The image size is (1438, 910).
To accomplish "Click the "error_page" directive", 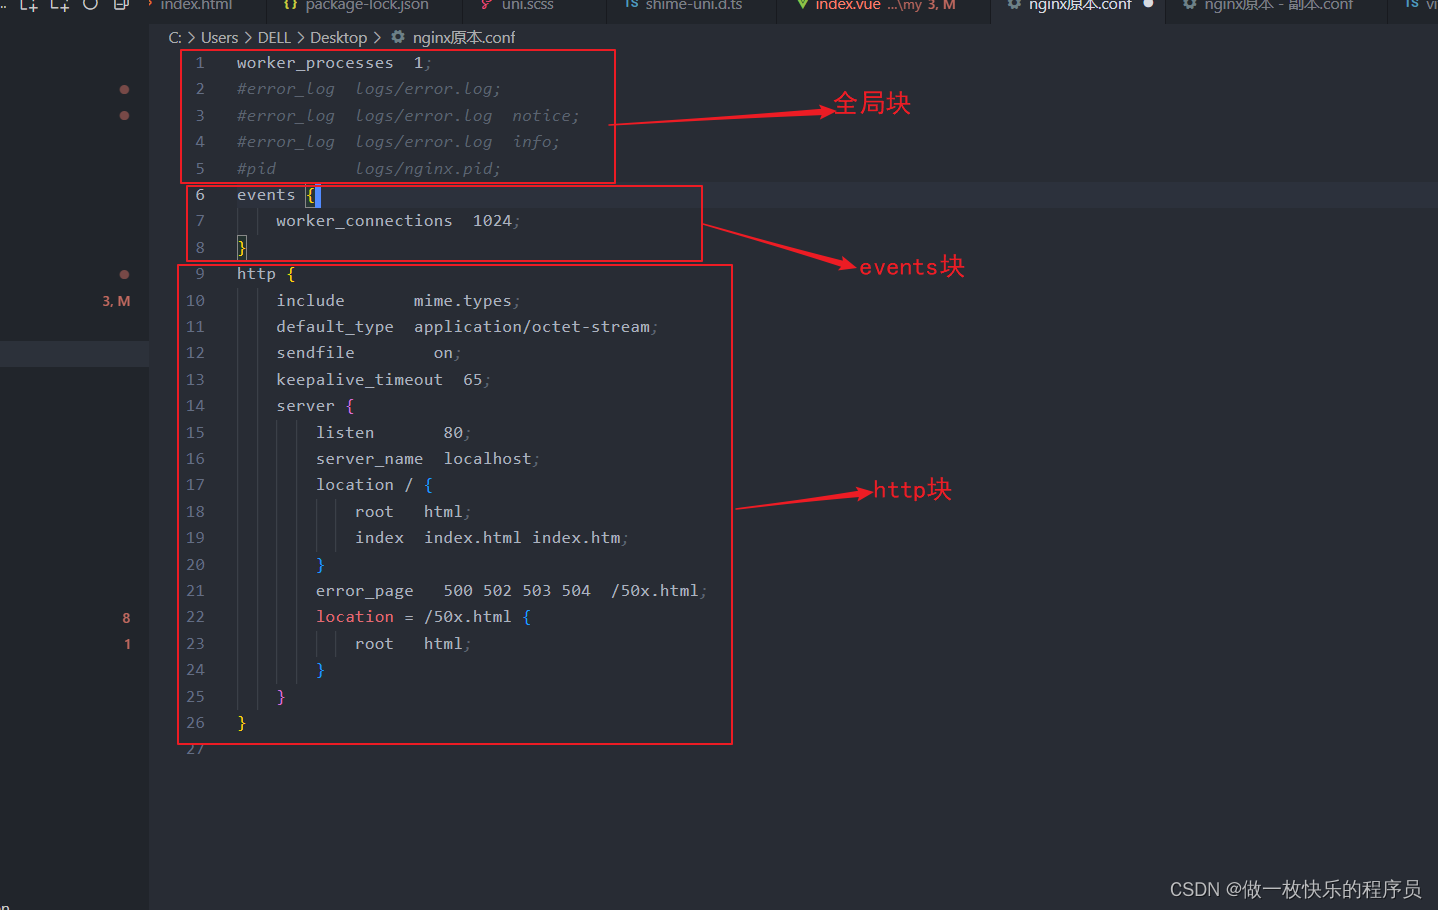I will pyautogui.click(x=364, y=591).
